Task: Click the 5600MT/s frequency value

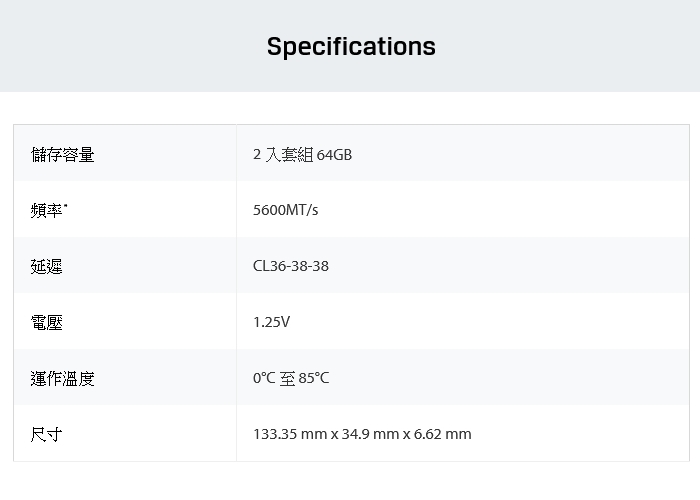Action: (x=285, y=210)
